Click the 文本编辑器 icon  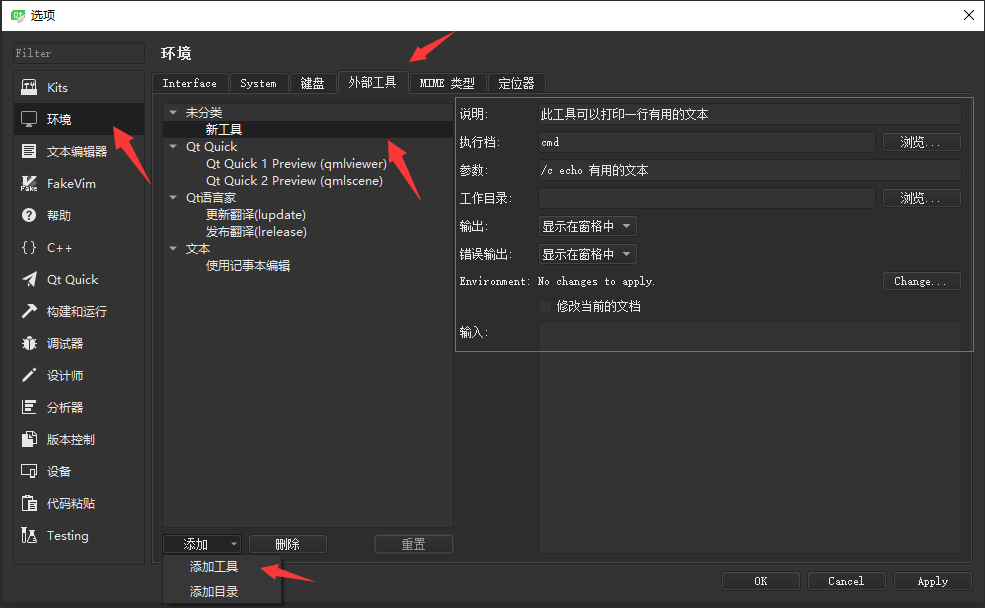coord(29,151)
